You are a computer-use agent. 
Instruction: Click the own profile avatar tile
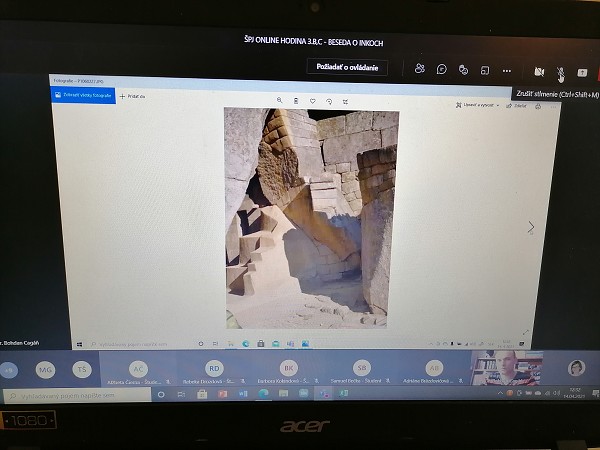(576, 368)
